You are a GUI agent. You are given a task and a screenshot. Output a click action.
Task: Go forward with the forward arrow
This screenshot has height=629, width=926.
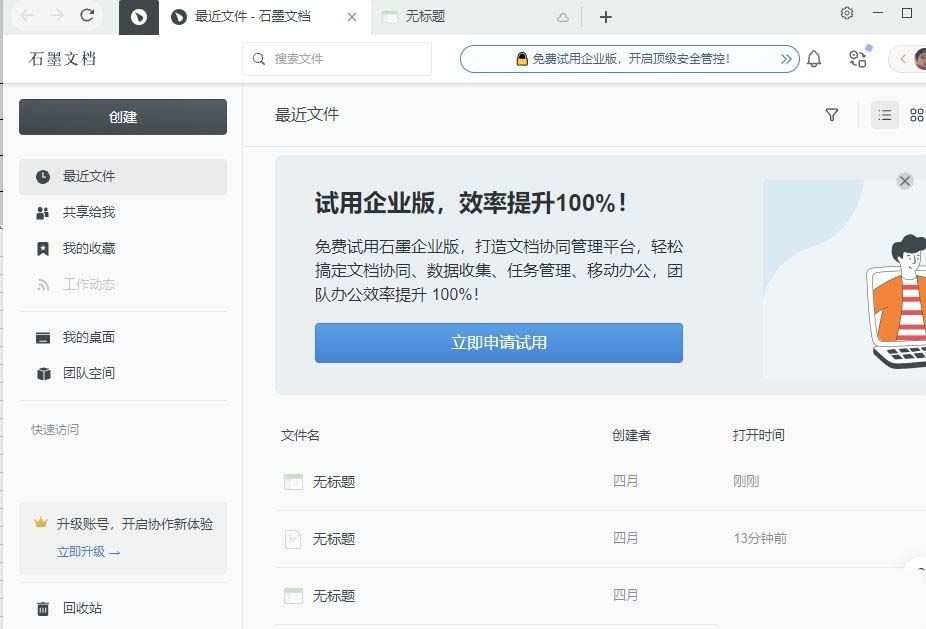coord(57,15)
